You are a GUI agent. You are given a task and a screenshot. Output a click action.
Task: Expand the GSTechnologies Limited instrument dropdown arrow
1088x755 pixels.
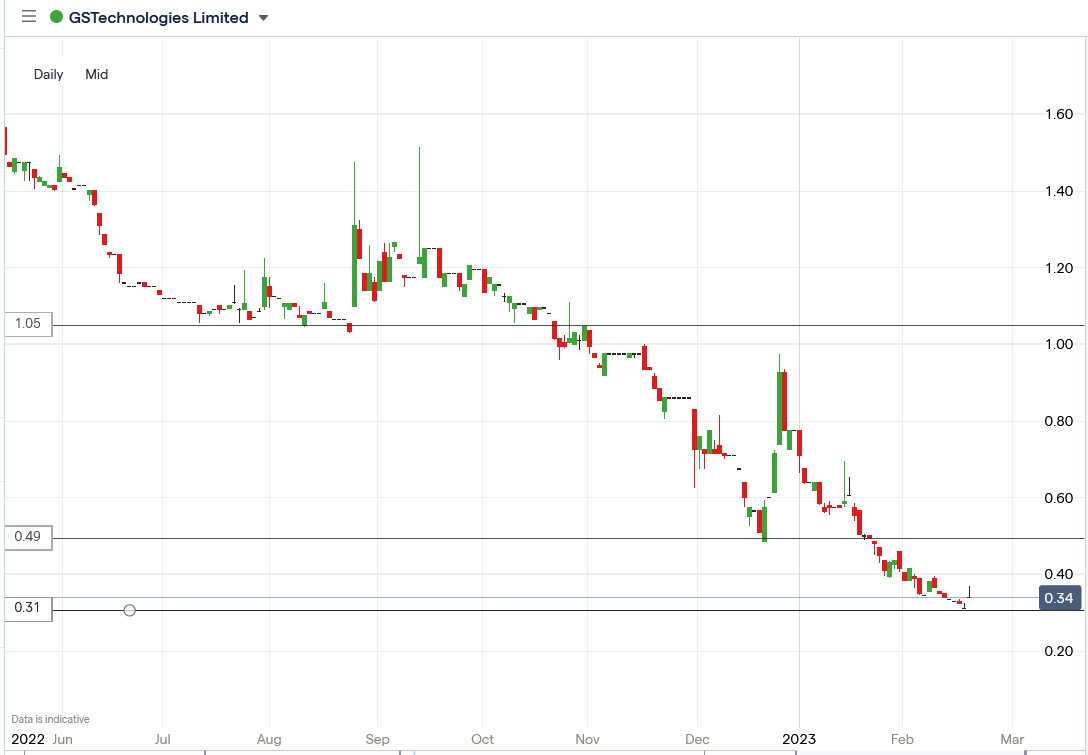(x=264, y=18)
